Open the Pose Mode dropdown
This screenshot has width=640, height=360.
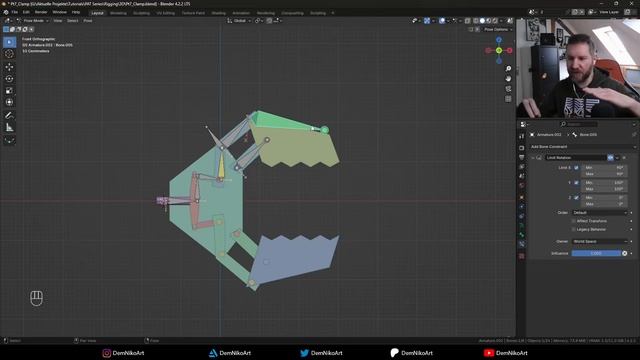coord(33,20)
